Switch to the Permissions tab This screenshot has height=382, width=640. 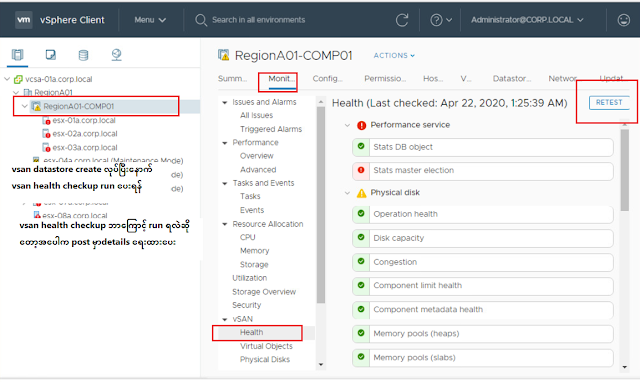pyautogui.click(x=385, y=78)
